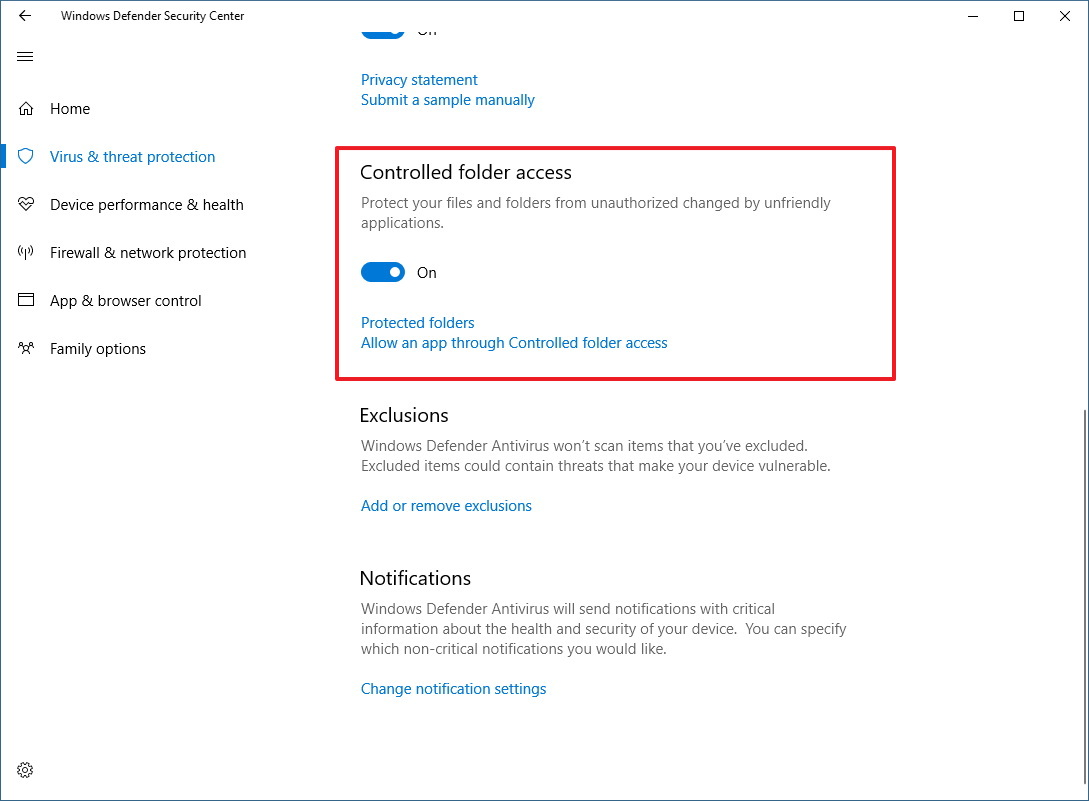Click the Notifications heading
Image resolution: width=1089 pixels, height=801 pixels.
tap(415, 578)
